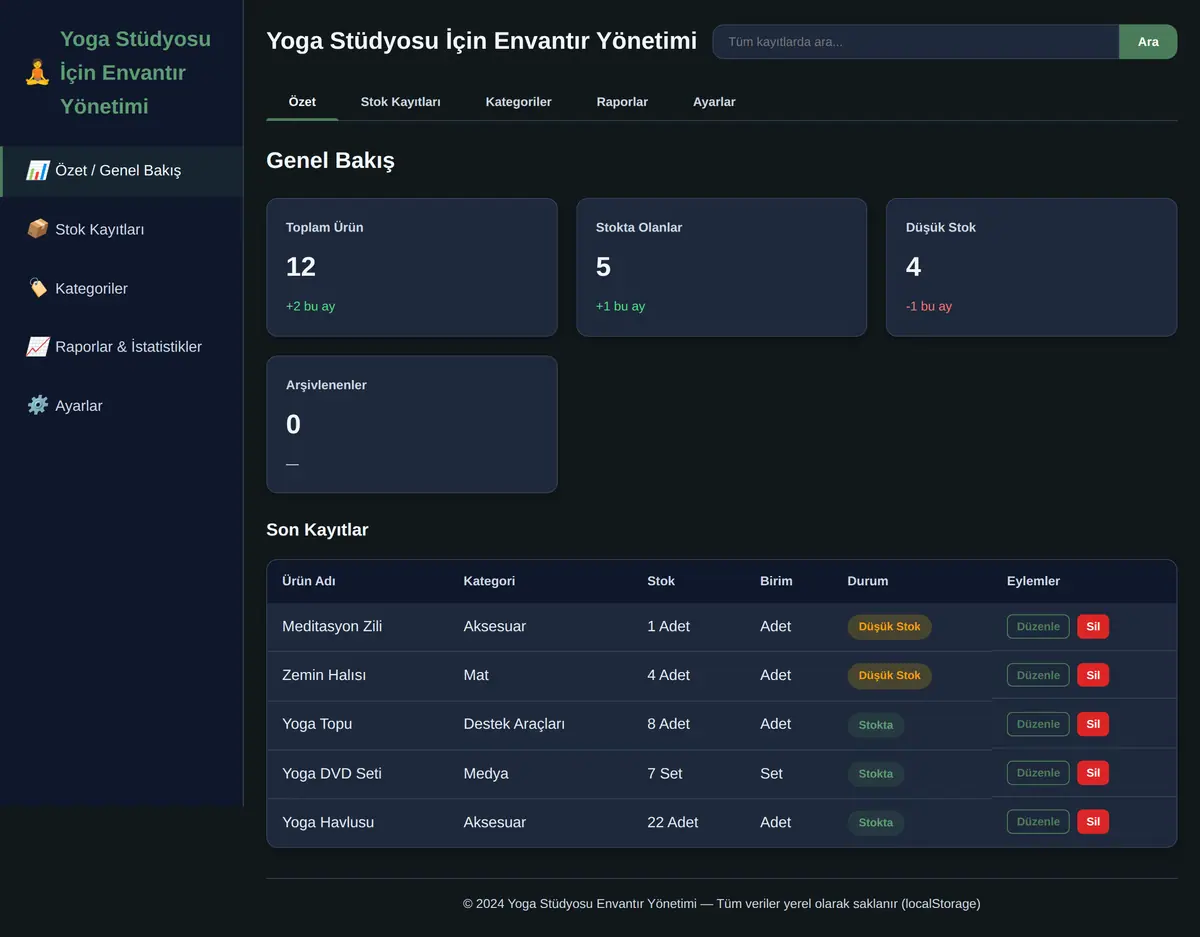Open Özet / Genel Bakış in the sidebar
Image resolution: width=1200 pixels, height=937 pixels.
point(121,171)
